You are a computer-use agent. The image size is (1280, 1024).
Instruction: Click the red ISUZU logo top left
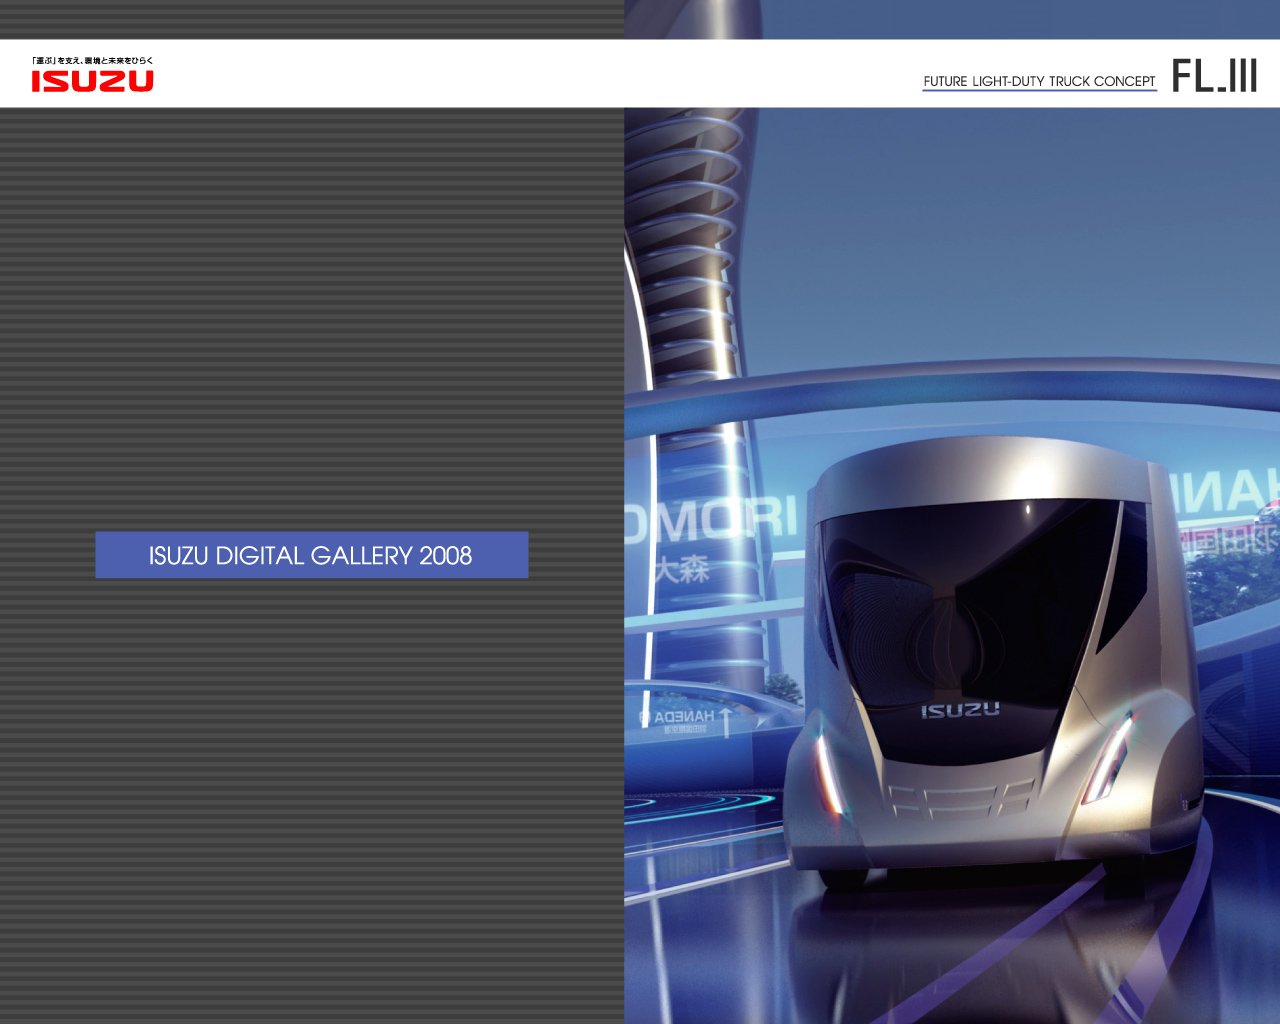93,82
